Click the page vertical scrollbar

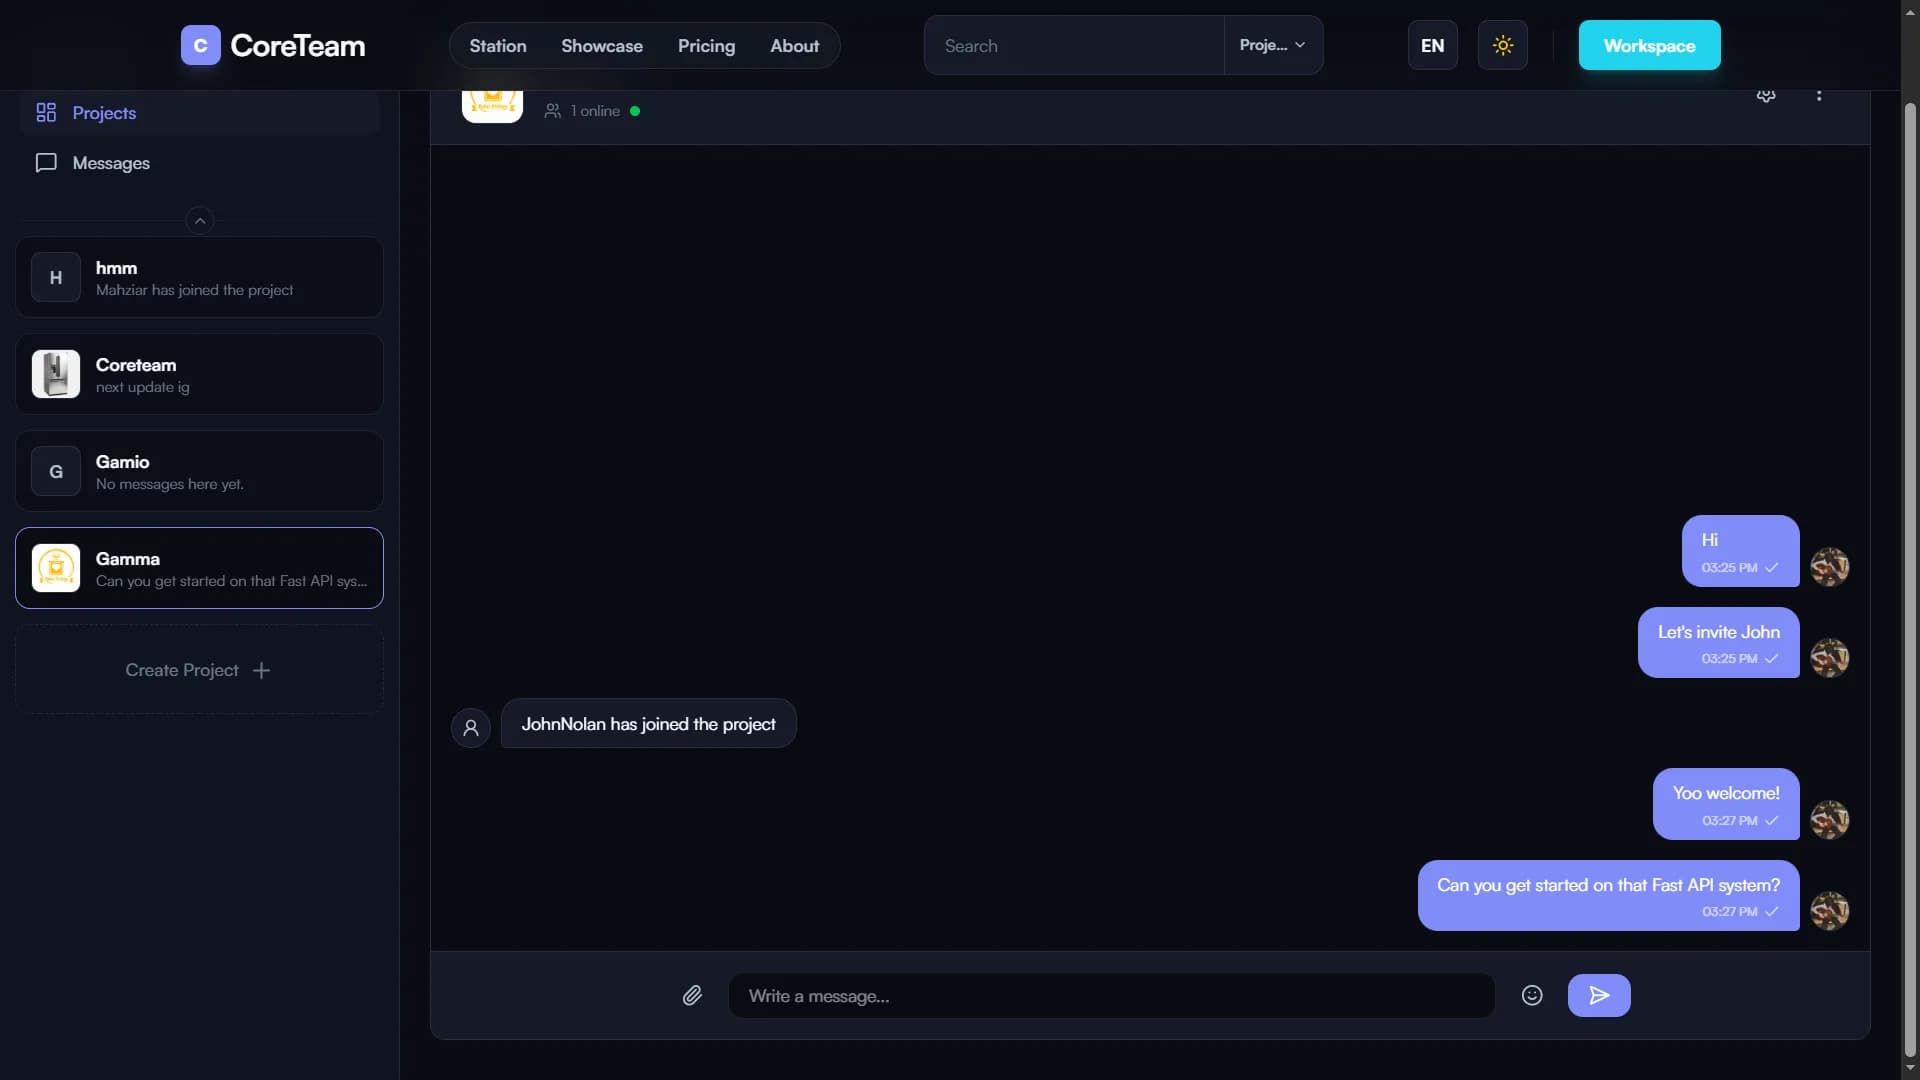1910,580
